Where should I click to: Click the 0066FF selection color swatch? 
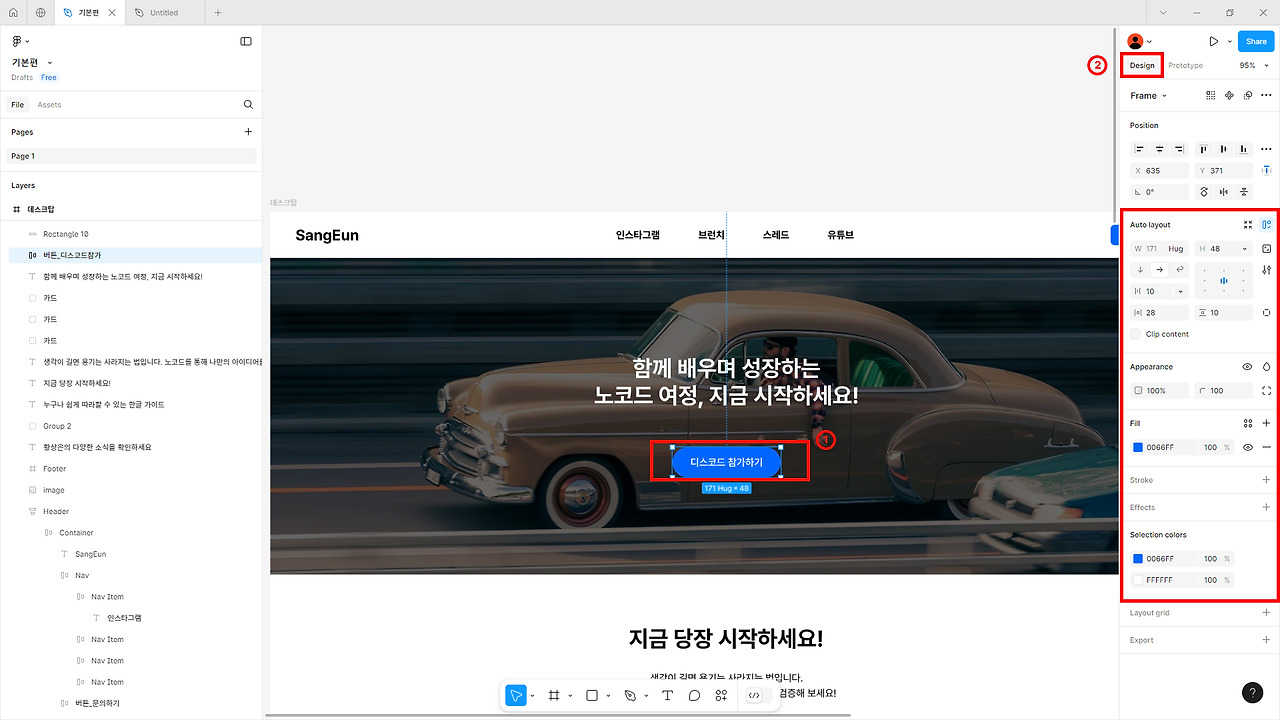pos(1140,558)
